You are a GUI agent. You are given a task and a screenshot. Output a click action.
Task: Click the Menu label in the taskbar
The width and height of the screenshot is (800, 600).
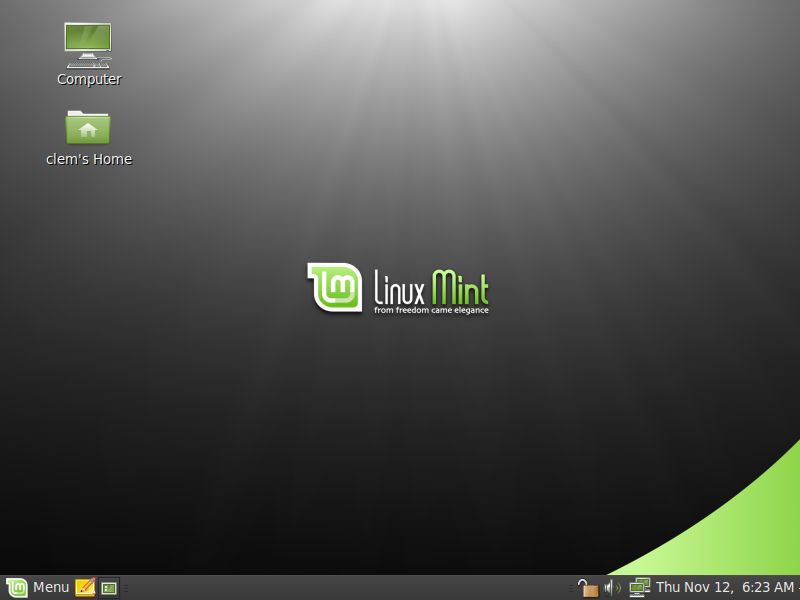(x=50, y=587)
